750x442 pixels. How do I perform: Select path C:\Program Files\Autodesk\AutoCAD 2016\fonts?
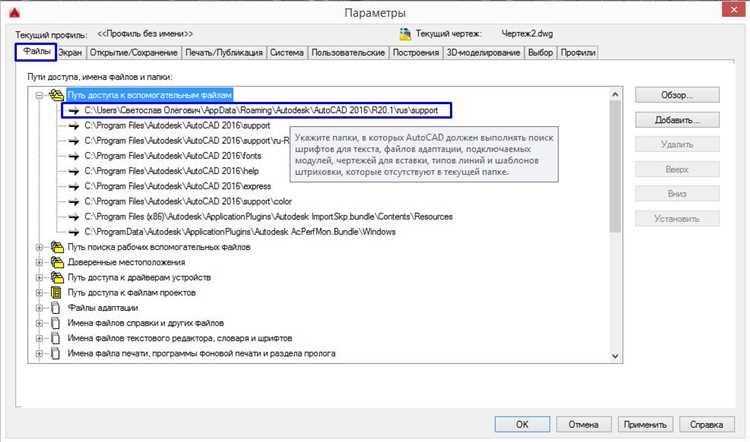point(173,156)
